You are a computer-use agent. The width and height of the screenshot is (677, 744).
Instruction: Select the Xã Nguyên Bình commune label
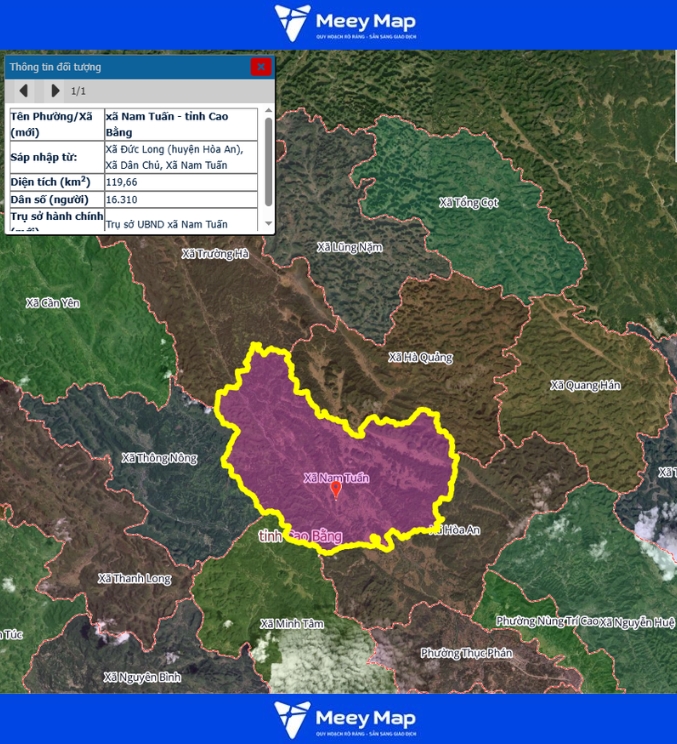(142, 677)
